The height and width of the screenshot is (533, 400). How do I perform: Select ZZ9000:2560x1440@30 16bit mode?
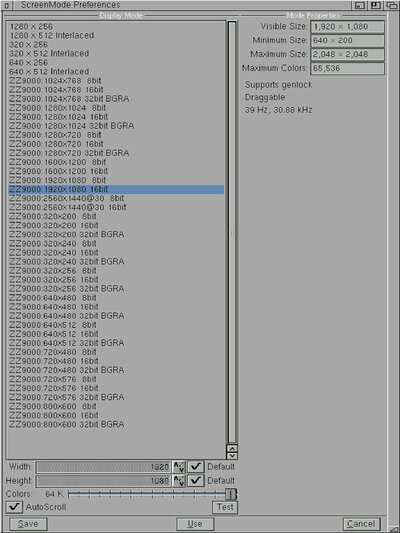coord(116,207)
